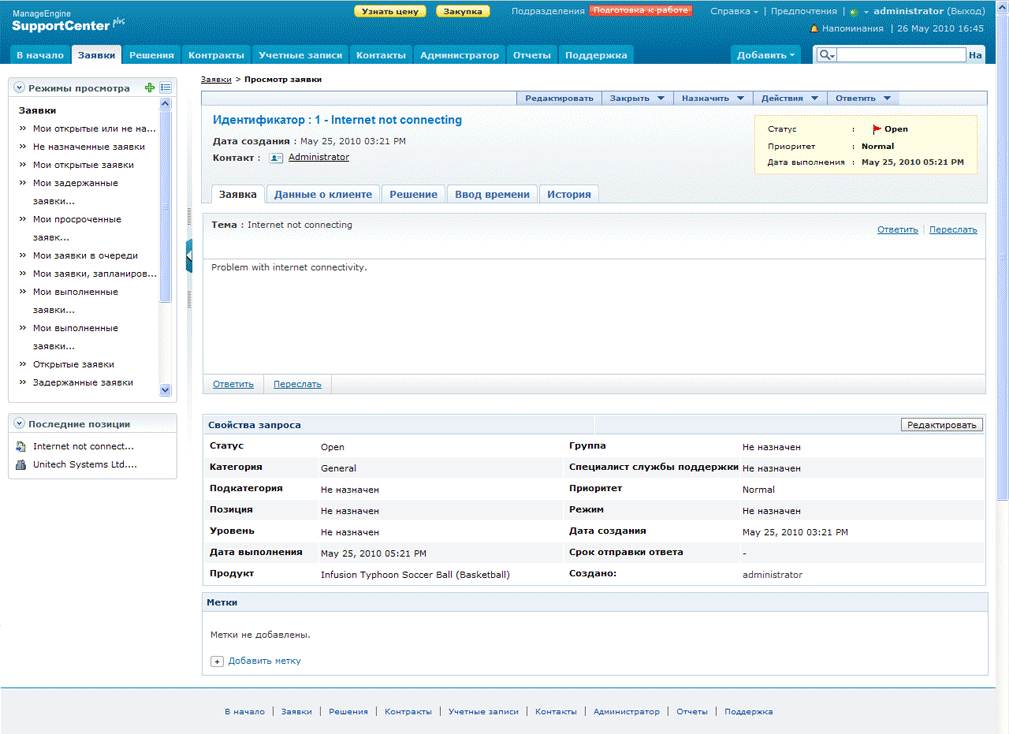Open the Контракты tab
This screenshot has height=734, width=1009.
[216, 55]
